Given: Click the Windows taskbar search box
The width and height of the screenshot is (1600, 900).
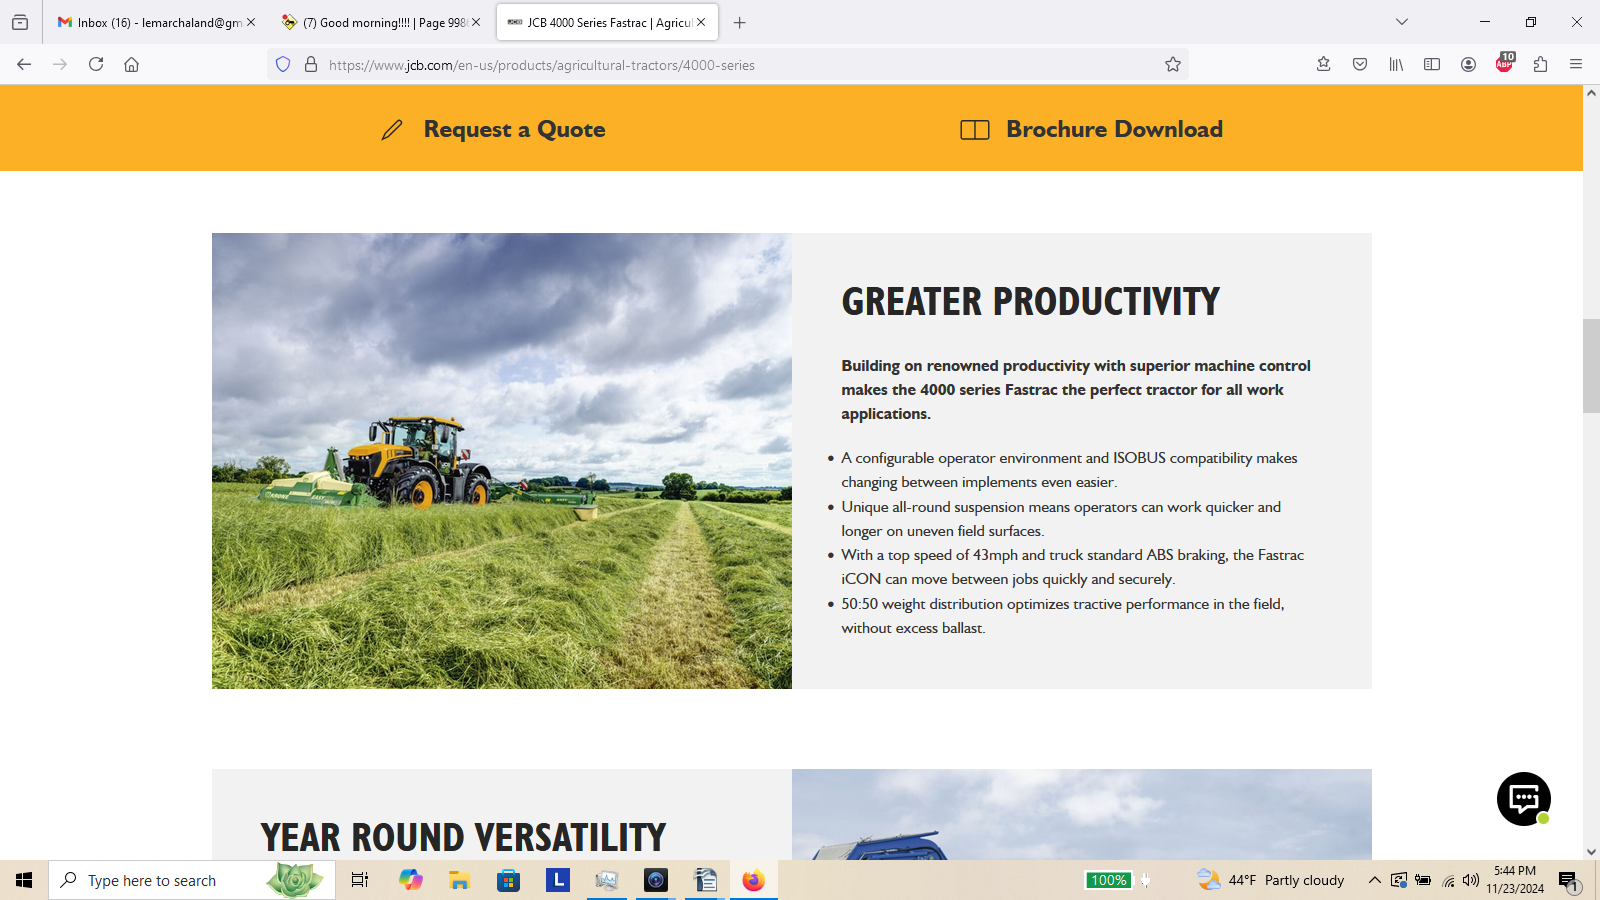Looking at the screenshot, I should (192, 880).
